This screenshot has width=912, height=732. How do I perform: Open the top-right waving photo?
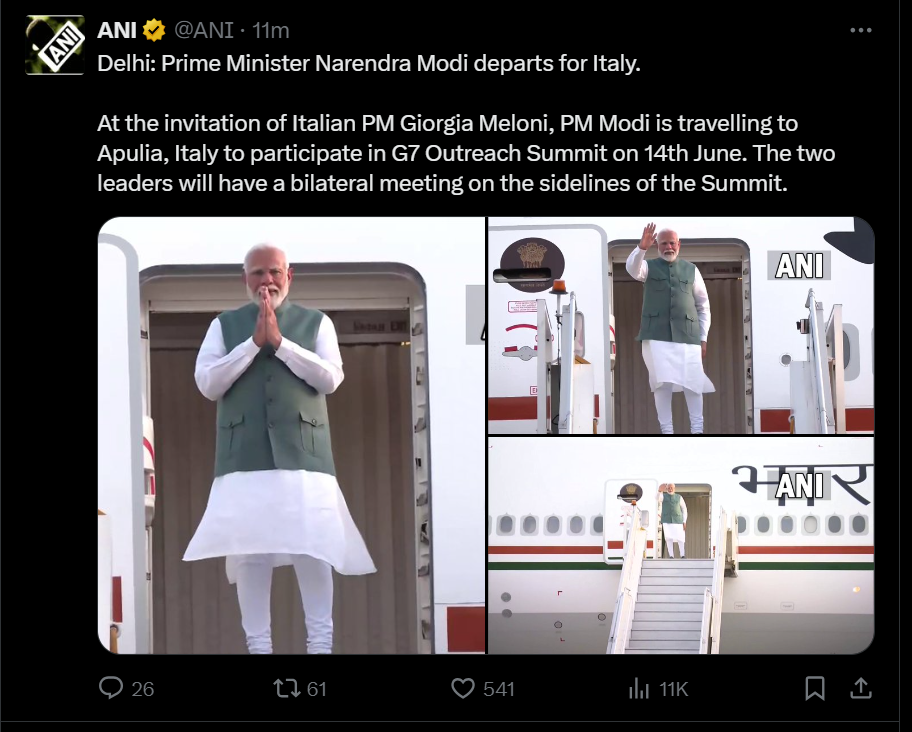(x=680, y=325)
